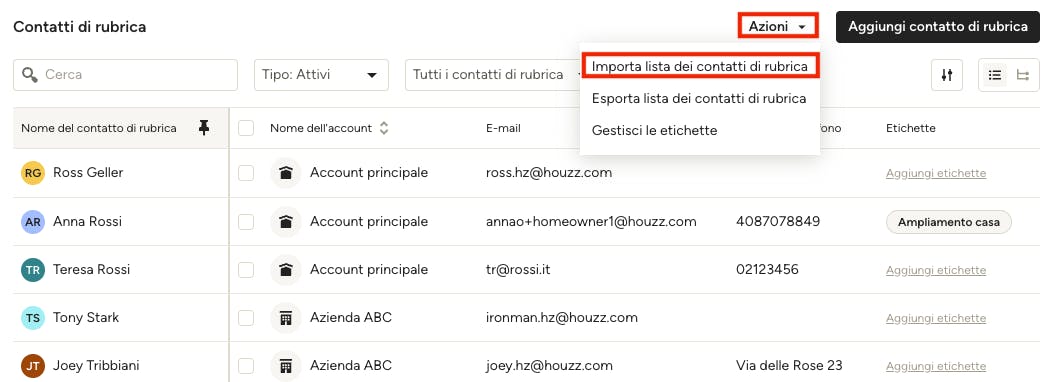Click email joey.hz@houzz.com
Screen dimensions: 1054x382
click(x=549, y=366)
